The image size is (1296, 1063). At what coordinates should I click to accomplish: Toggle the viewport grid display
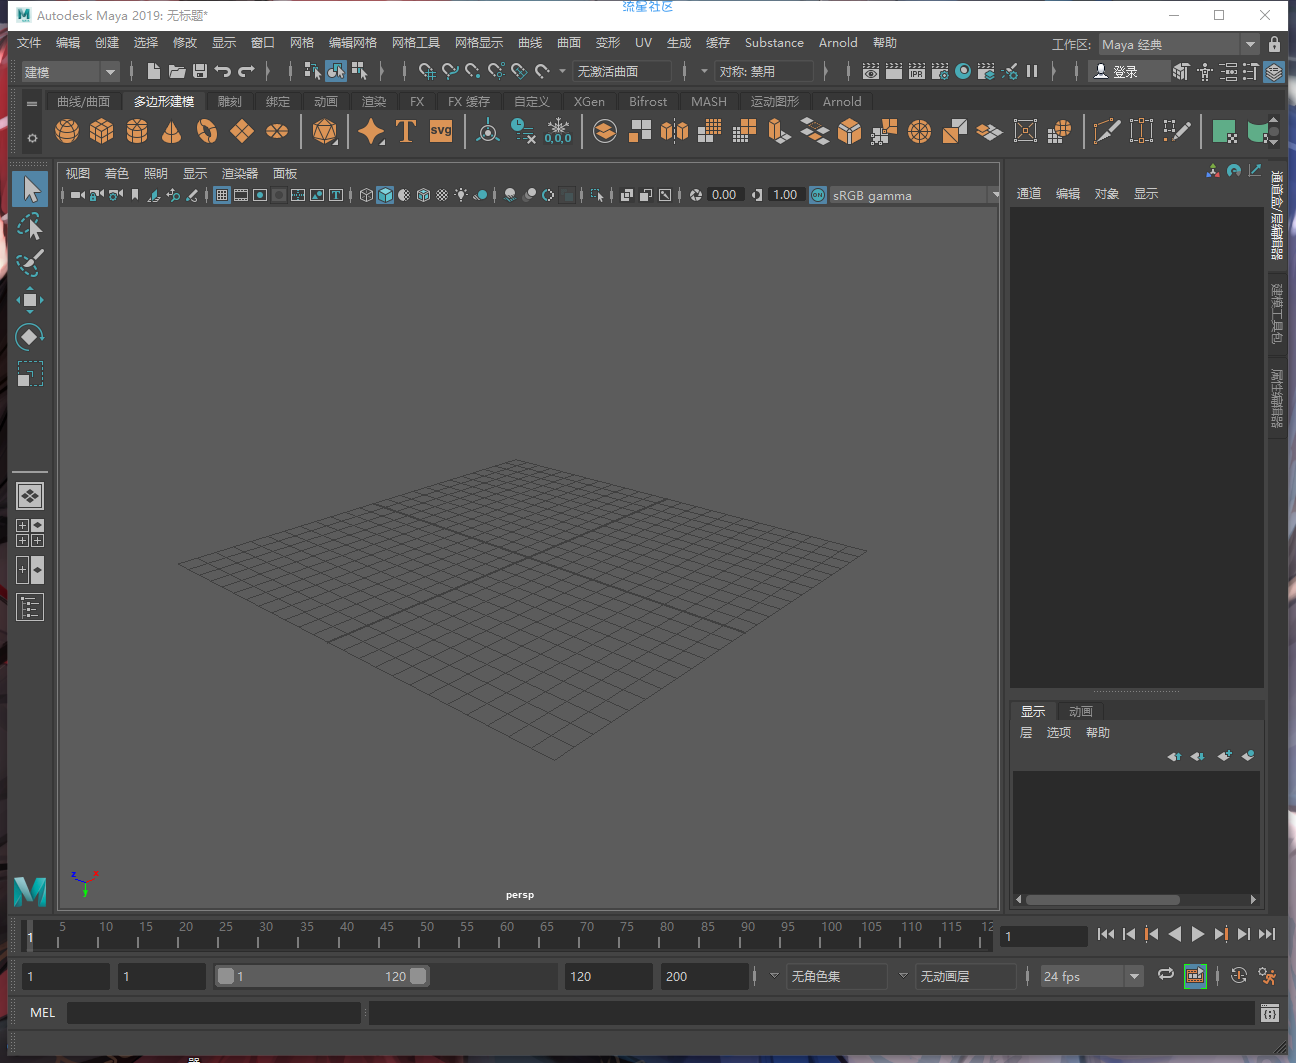point(222,195)
